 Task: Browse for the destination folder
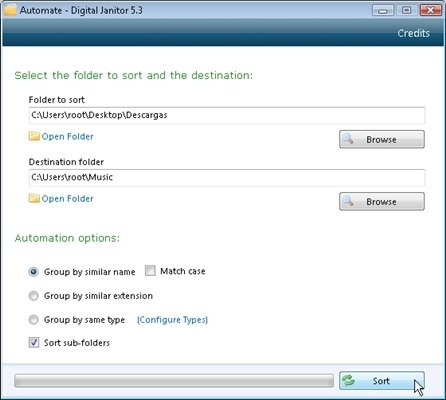click(382, 201)
